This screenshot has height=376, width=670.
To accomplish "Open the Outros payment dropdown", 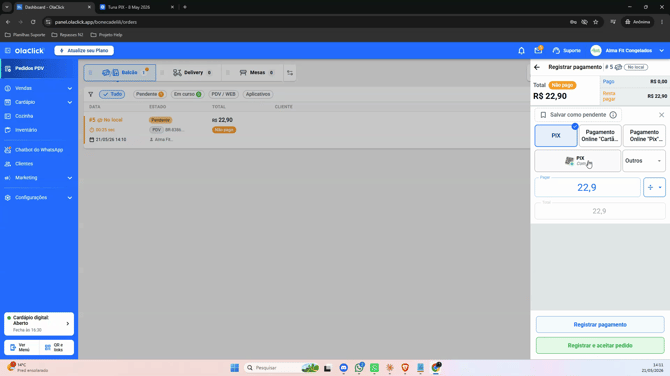I will pyautogui.click(x=644, y=161).
